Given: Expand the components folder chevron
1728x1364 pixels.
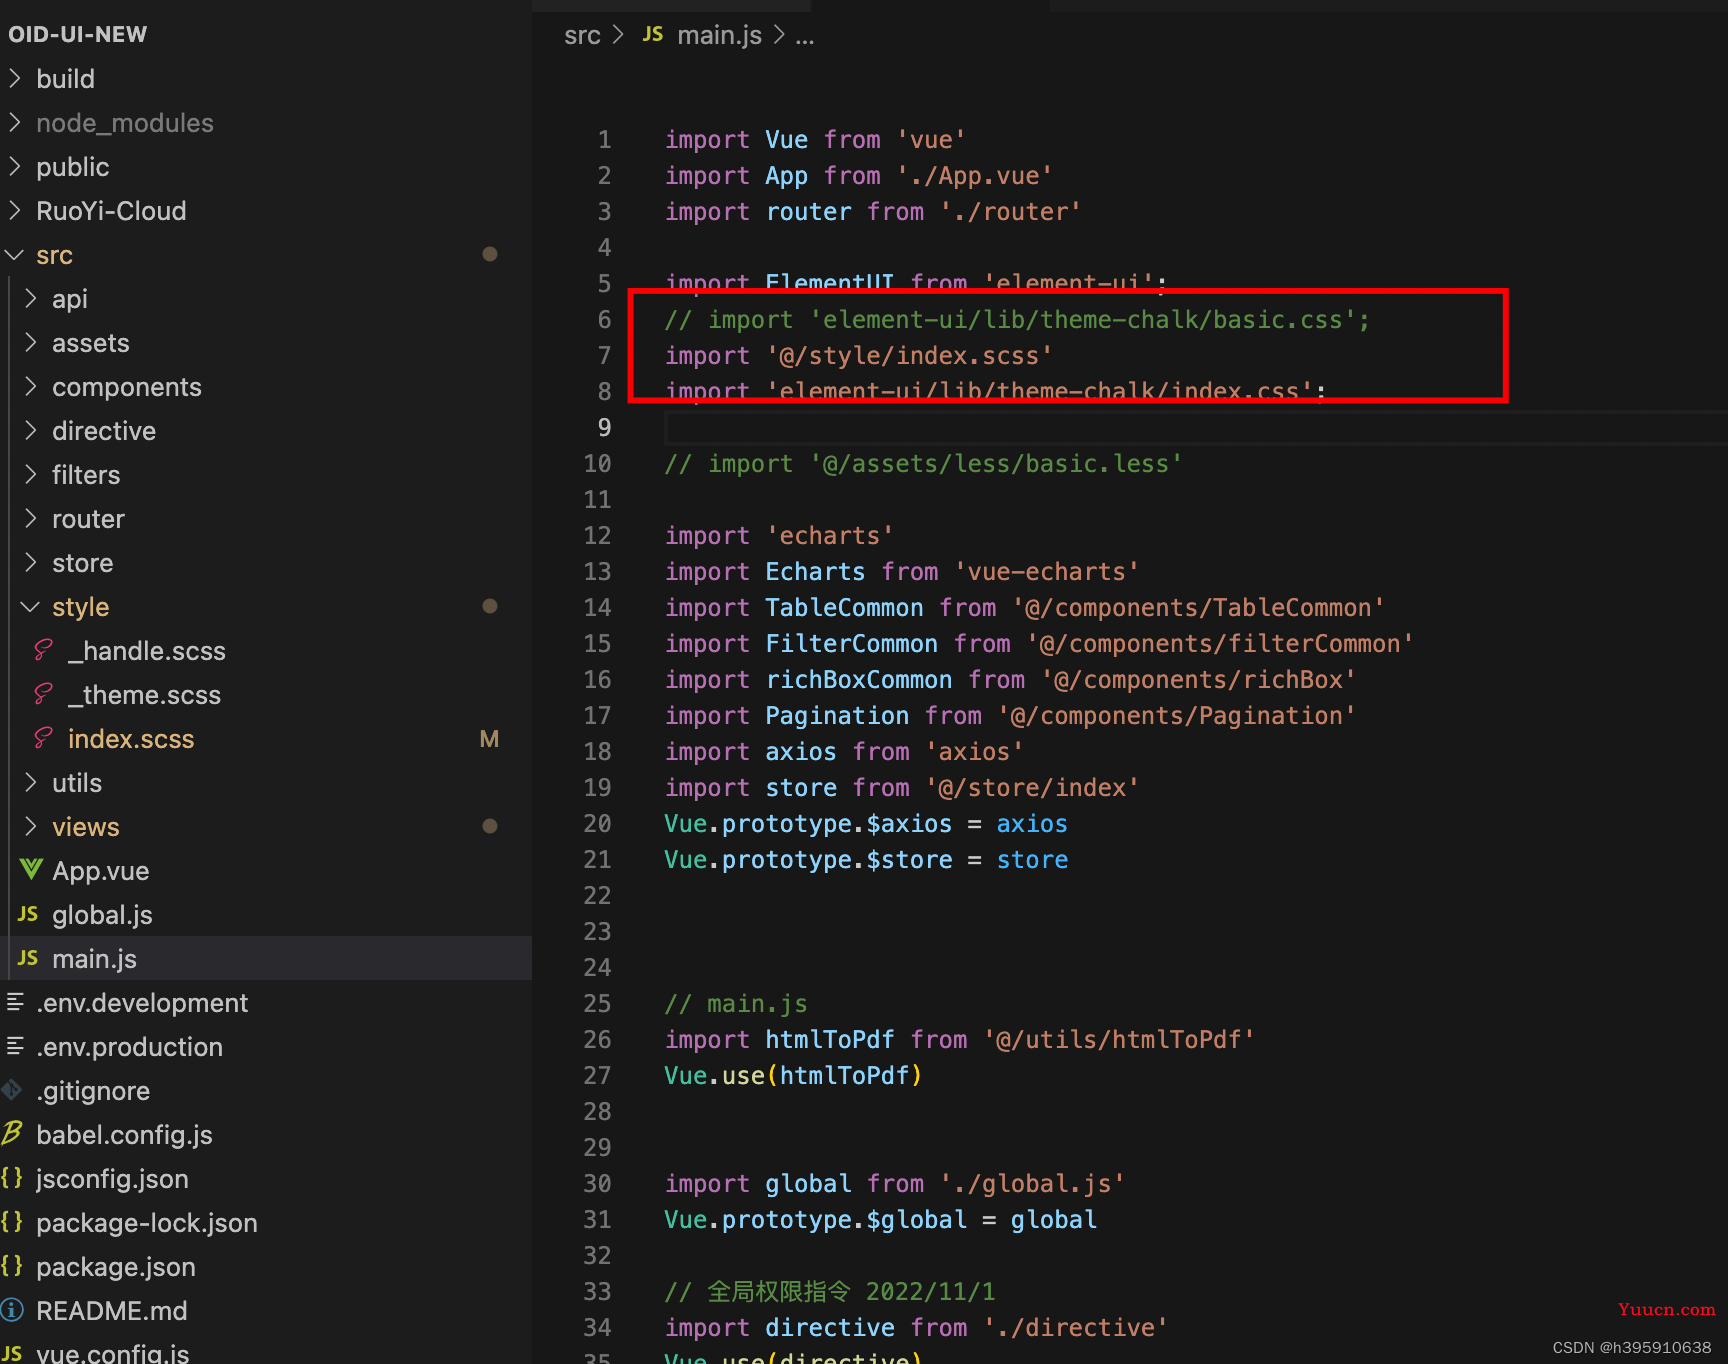Looking at the screenshot, I should (31, 386).
